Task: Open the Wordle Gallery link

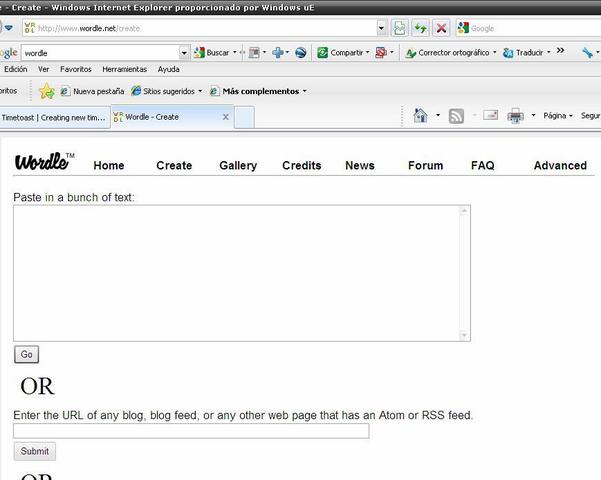Action: (x=238, y=165)
